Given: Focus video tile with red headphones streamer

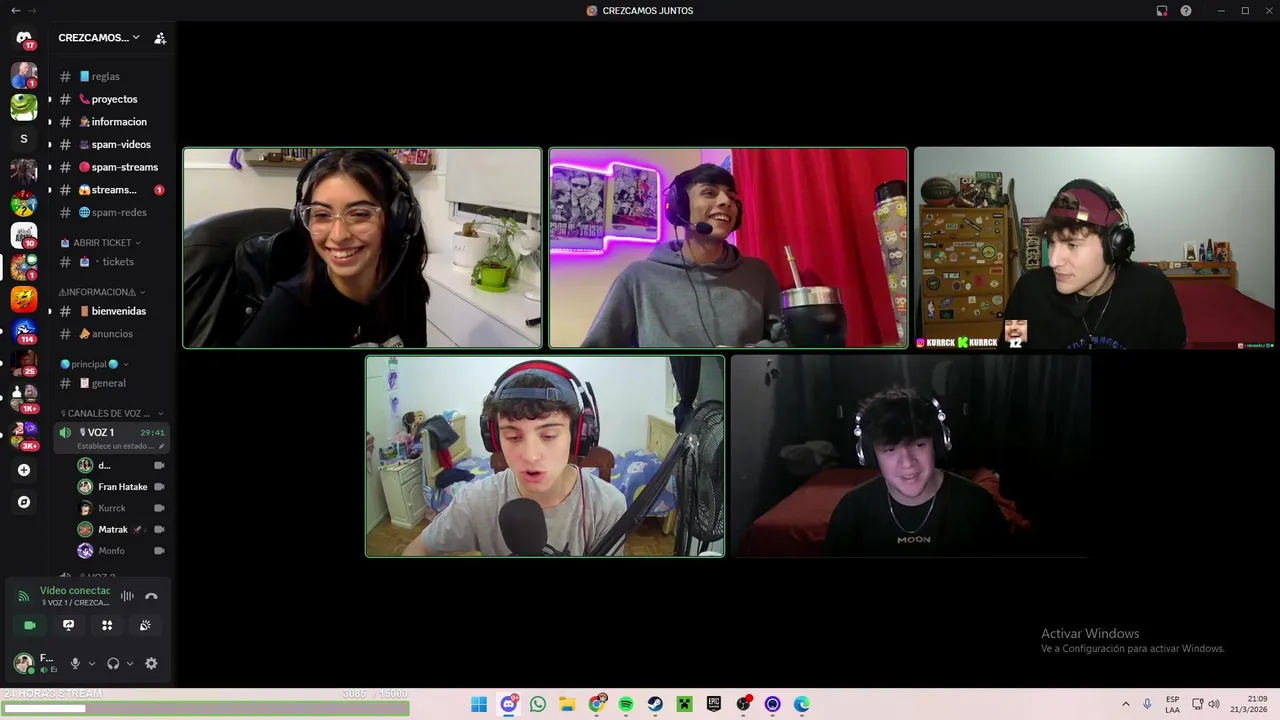Looking at the screenshot, I should pyautogui.click(x=545, y=456).
